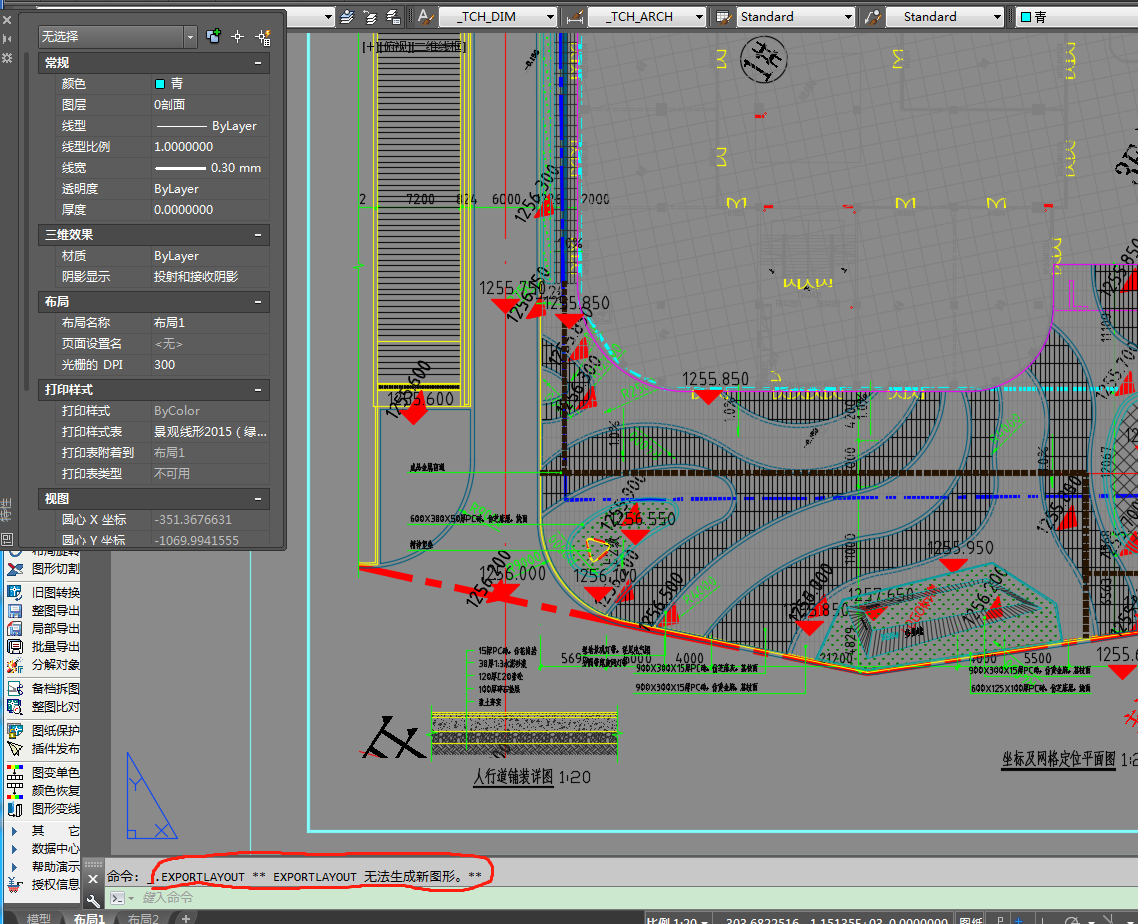Click the 批量导出 batch export tool
Screen dimensions: 1138x924
point(55,647)
